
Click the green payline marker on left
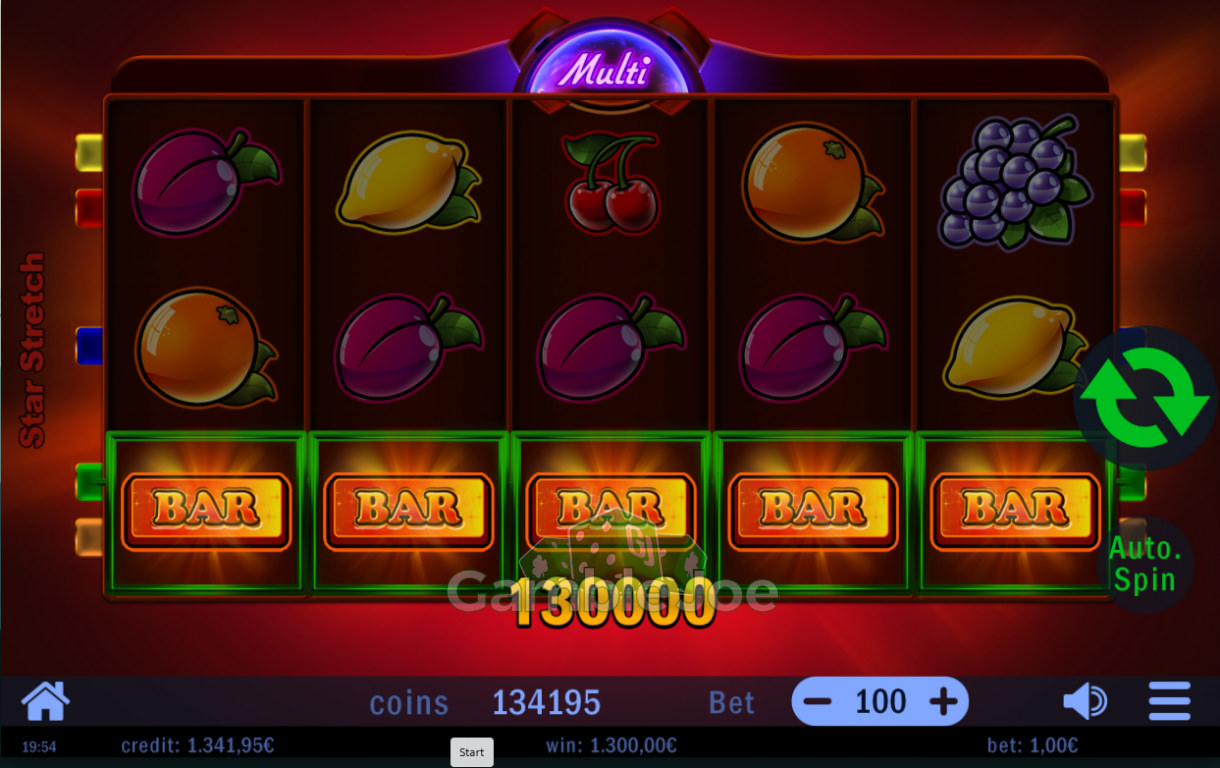(89, 481)
